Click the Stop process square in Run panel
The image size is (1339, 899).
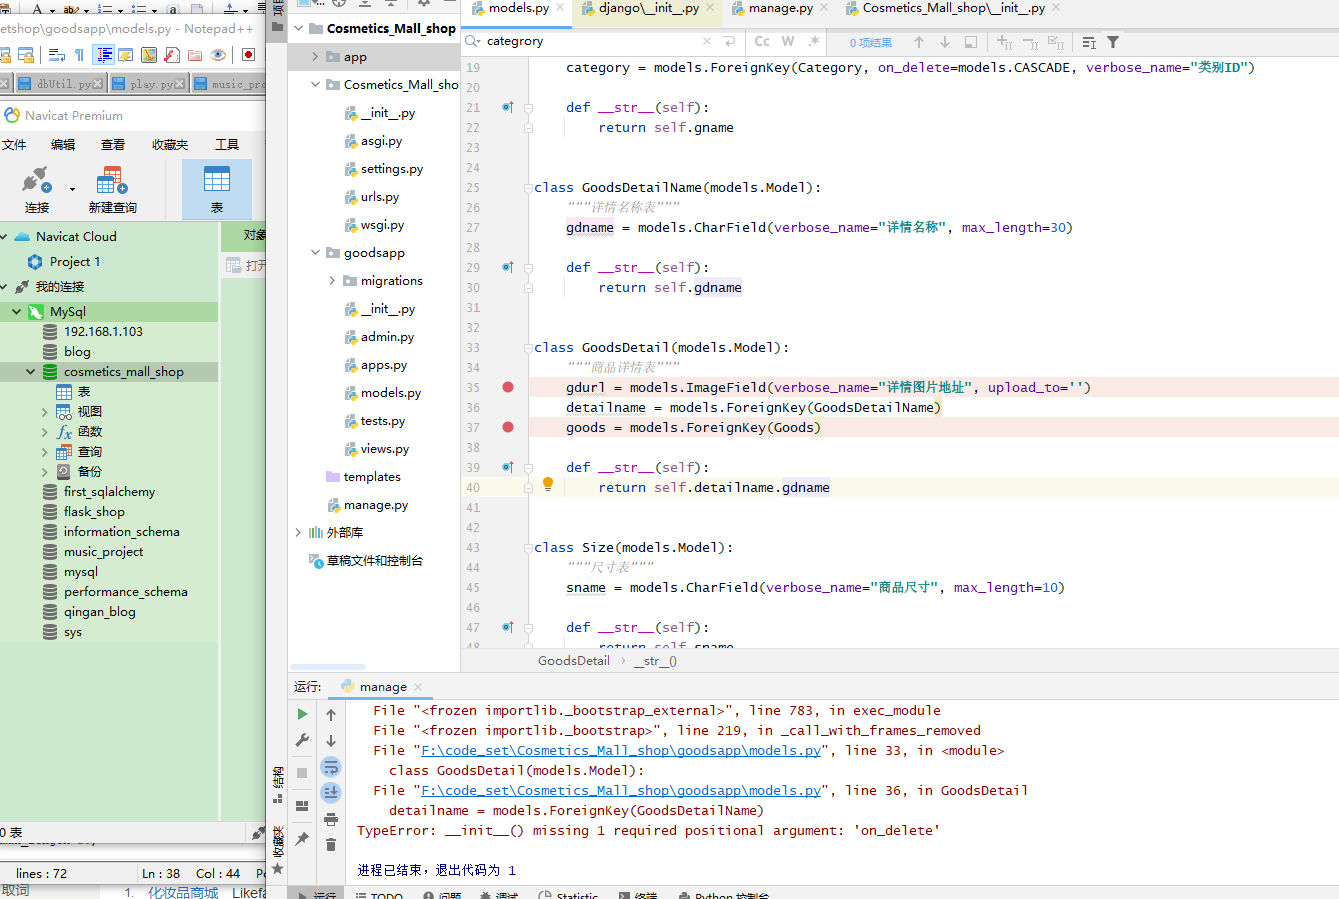[302, 773]
